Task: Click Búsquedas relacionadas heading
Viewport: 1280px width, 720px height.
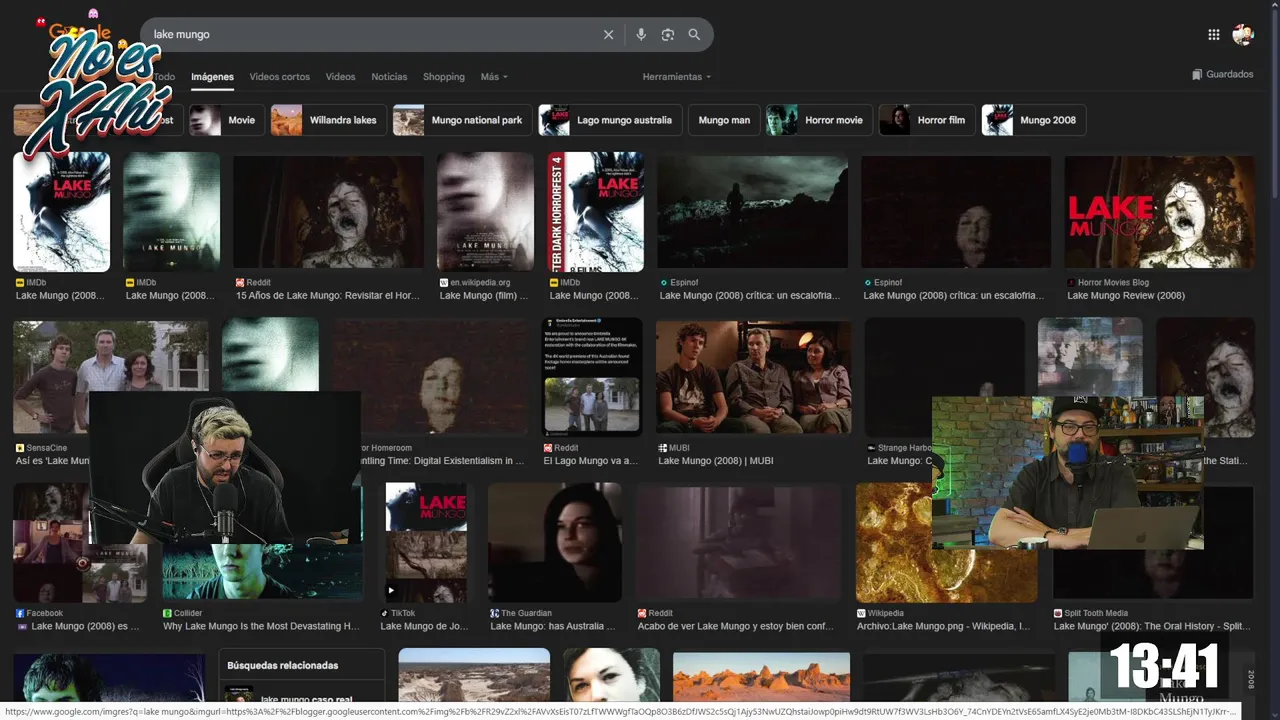Action: [x=283, y=665]
